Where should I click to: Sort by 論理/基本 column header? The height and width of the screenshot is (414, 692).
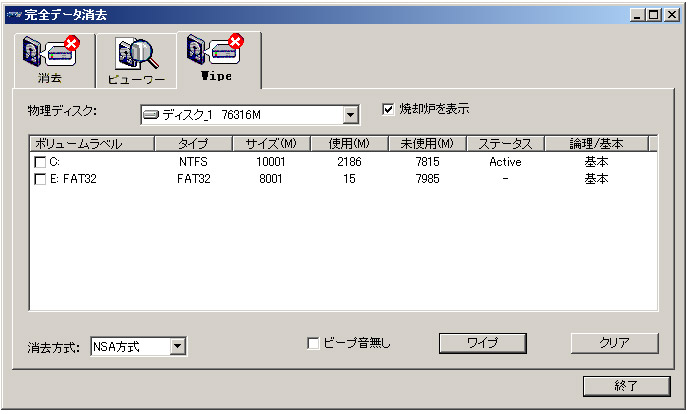tap(597, 144)
